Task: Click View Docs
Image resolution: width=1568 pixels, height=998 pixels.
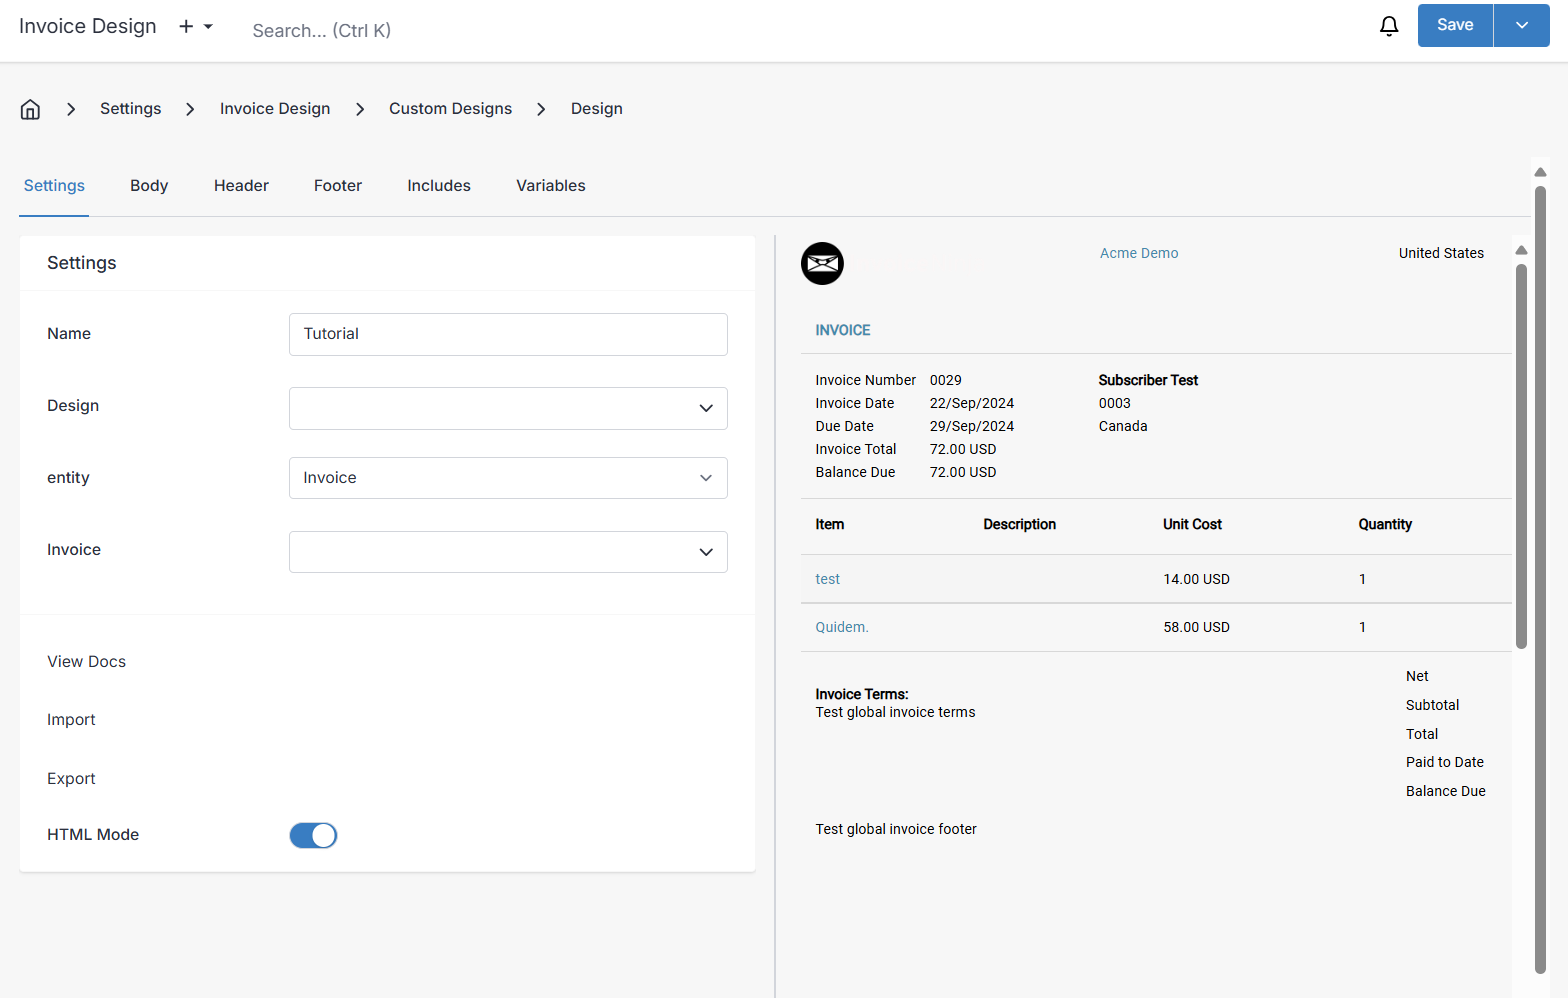Action: tap(87, 662)
